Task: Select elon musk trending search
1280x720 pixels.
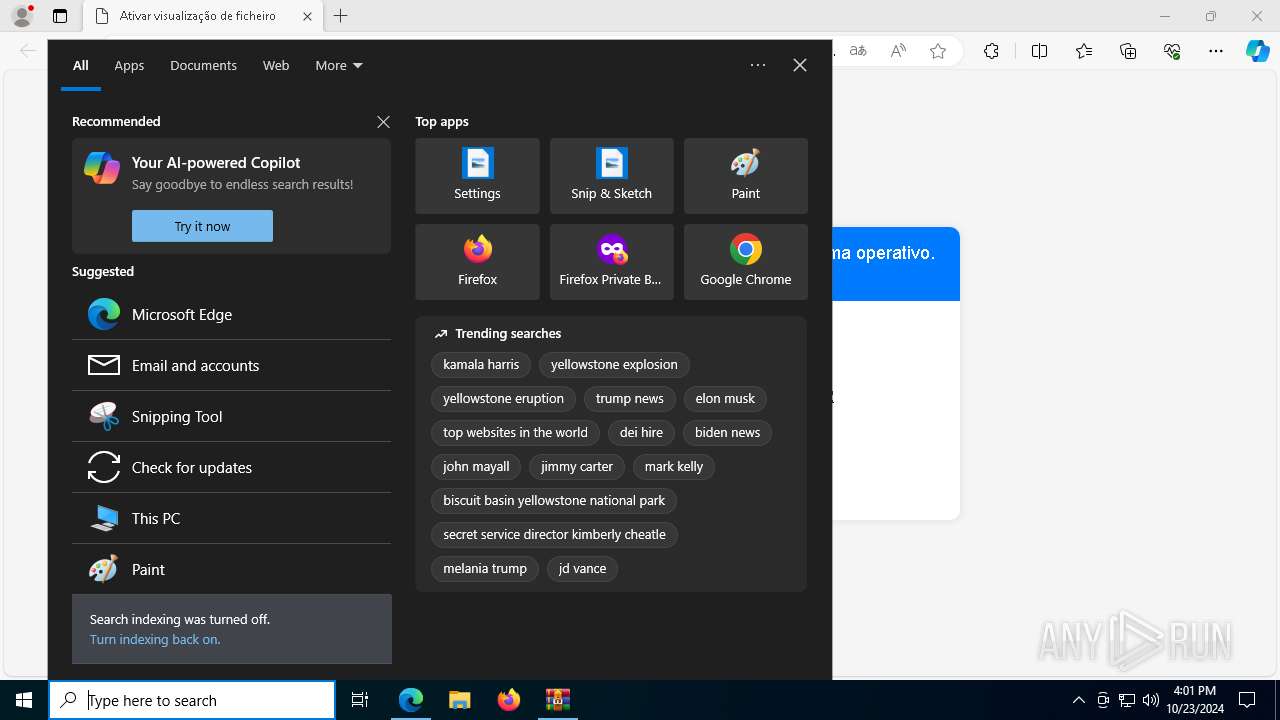Action: [725, 399]
